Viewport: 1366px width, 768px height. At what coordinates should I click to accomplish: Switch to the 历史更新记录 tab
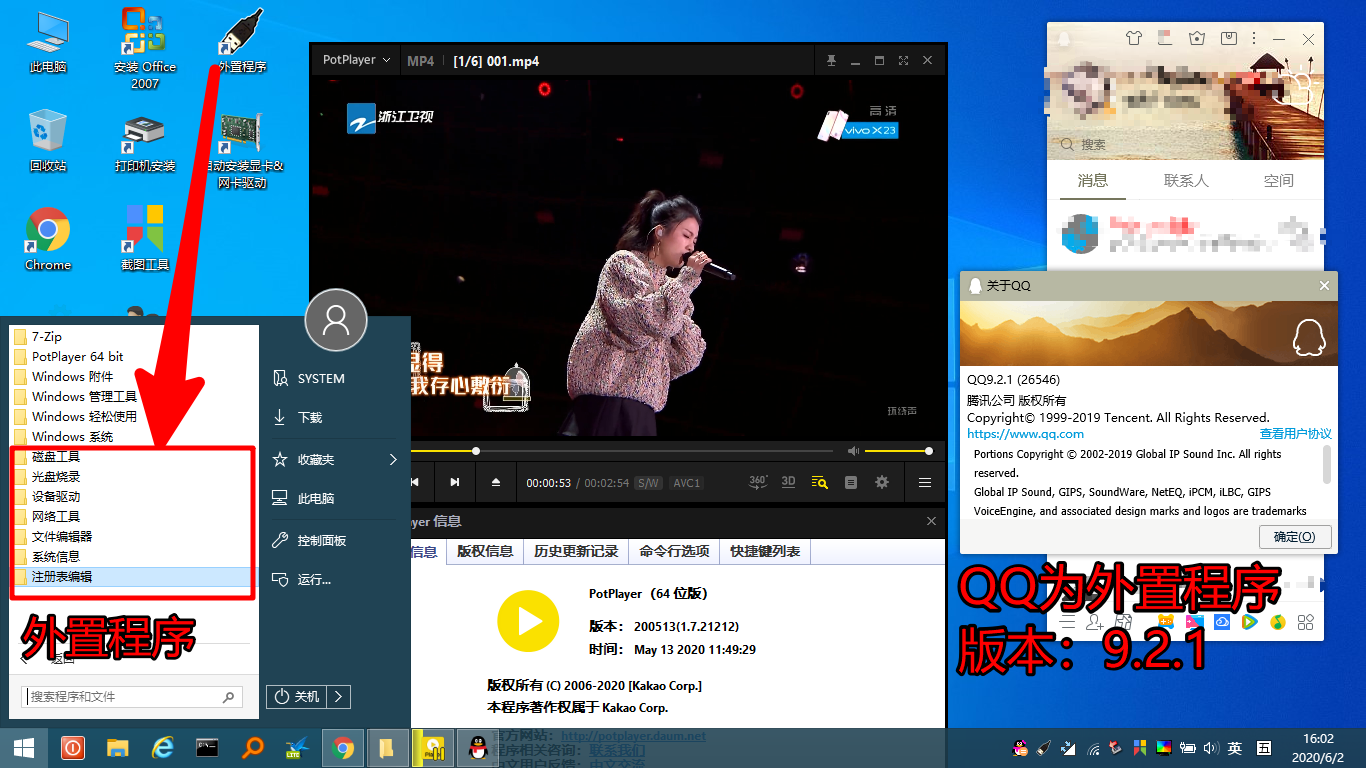pos(576,551)
